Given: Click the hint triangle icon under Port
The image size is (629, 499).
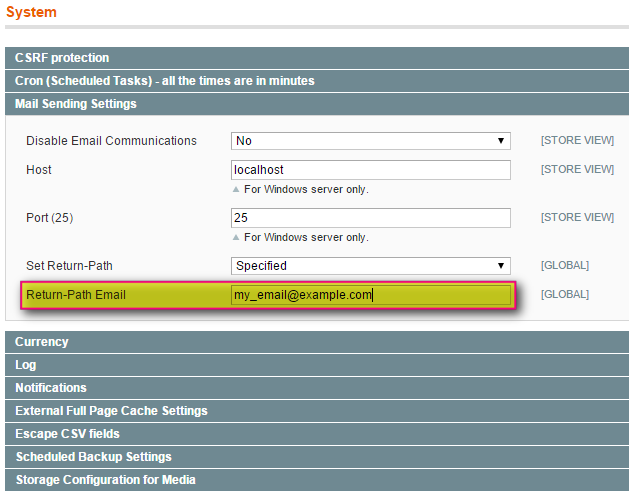Looking at the screenshot, I should (237, 237).
